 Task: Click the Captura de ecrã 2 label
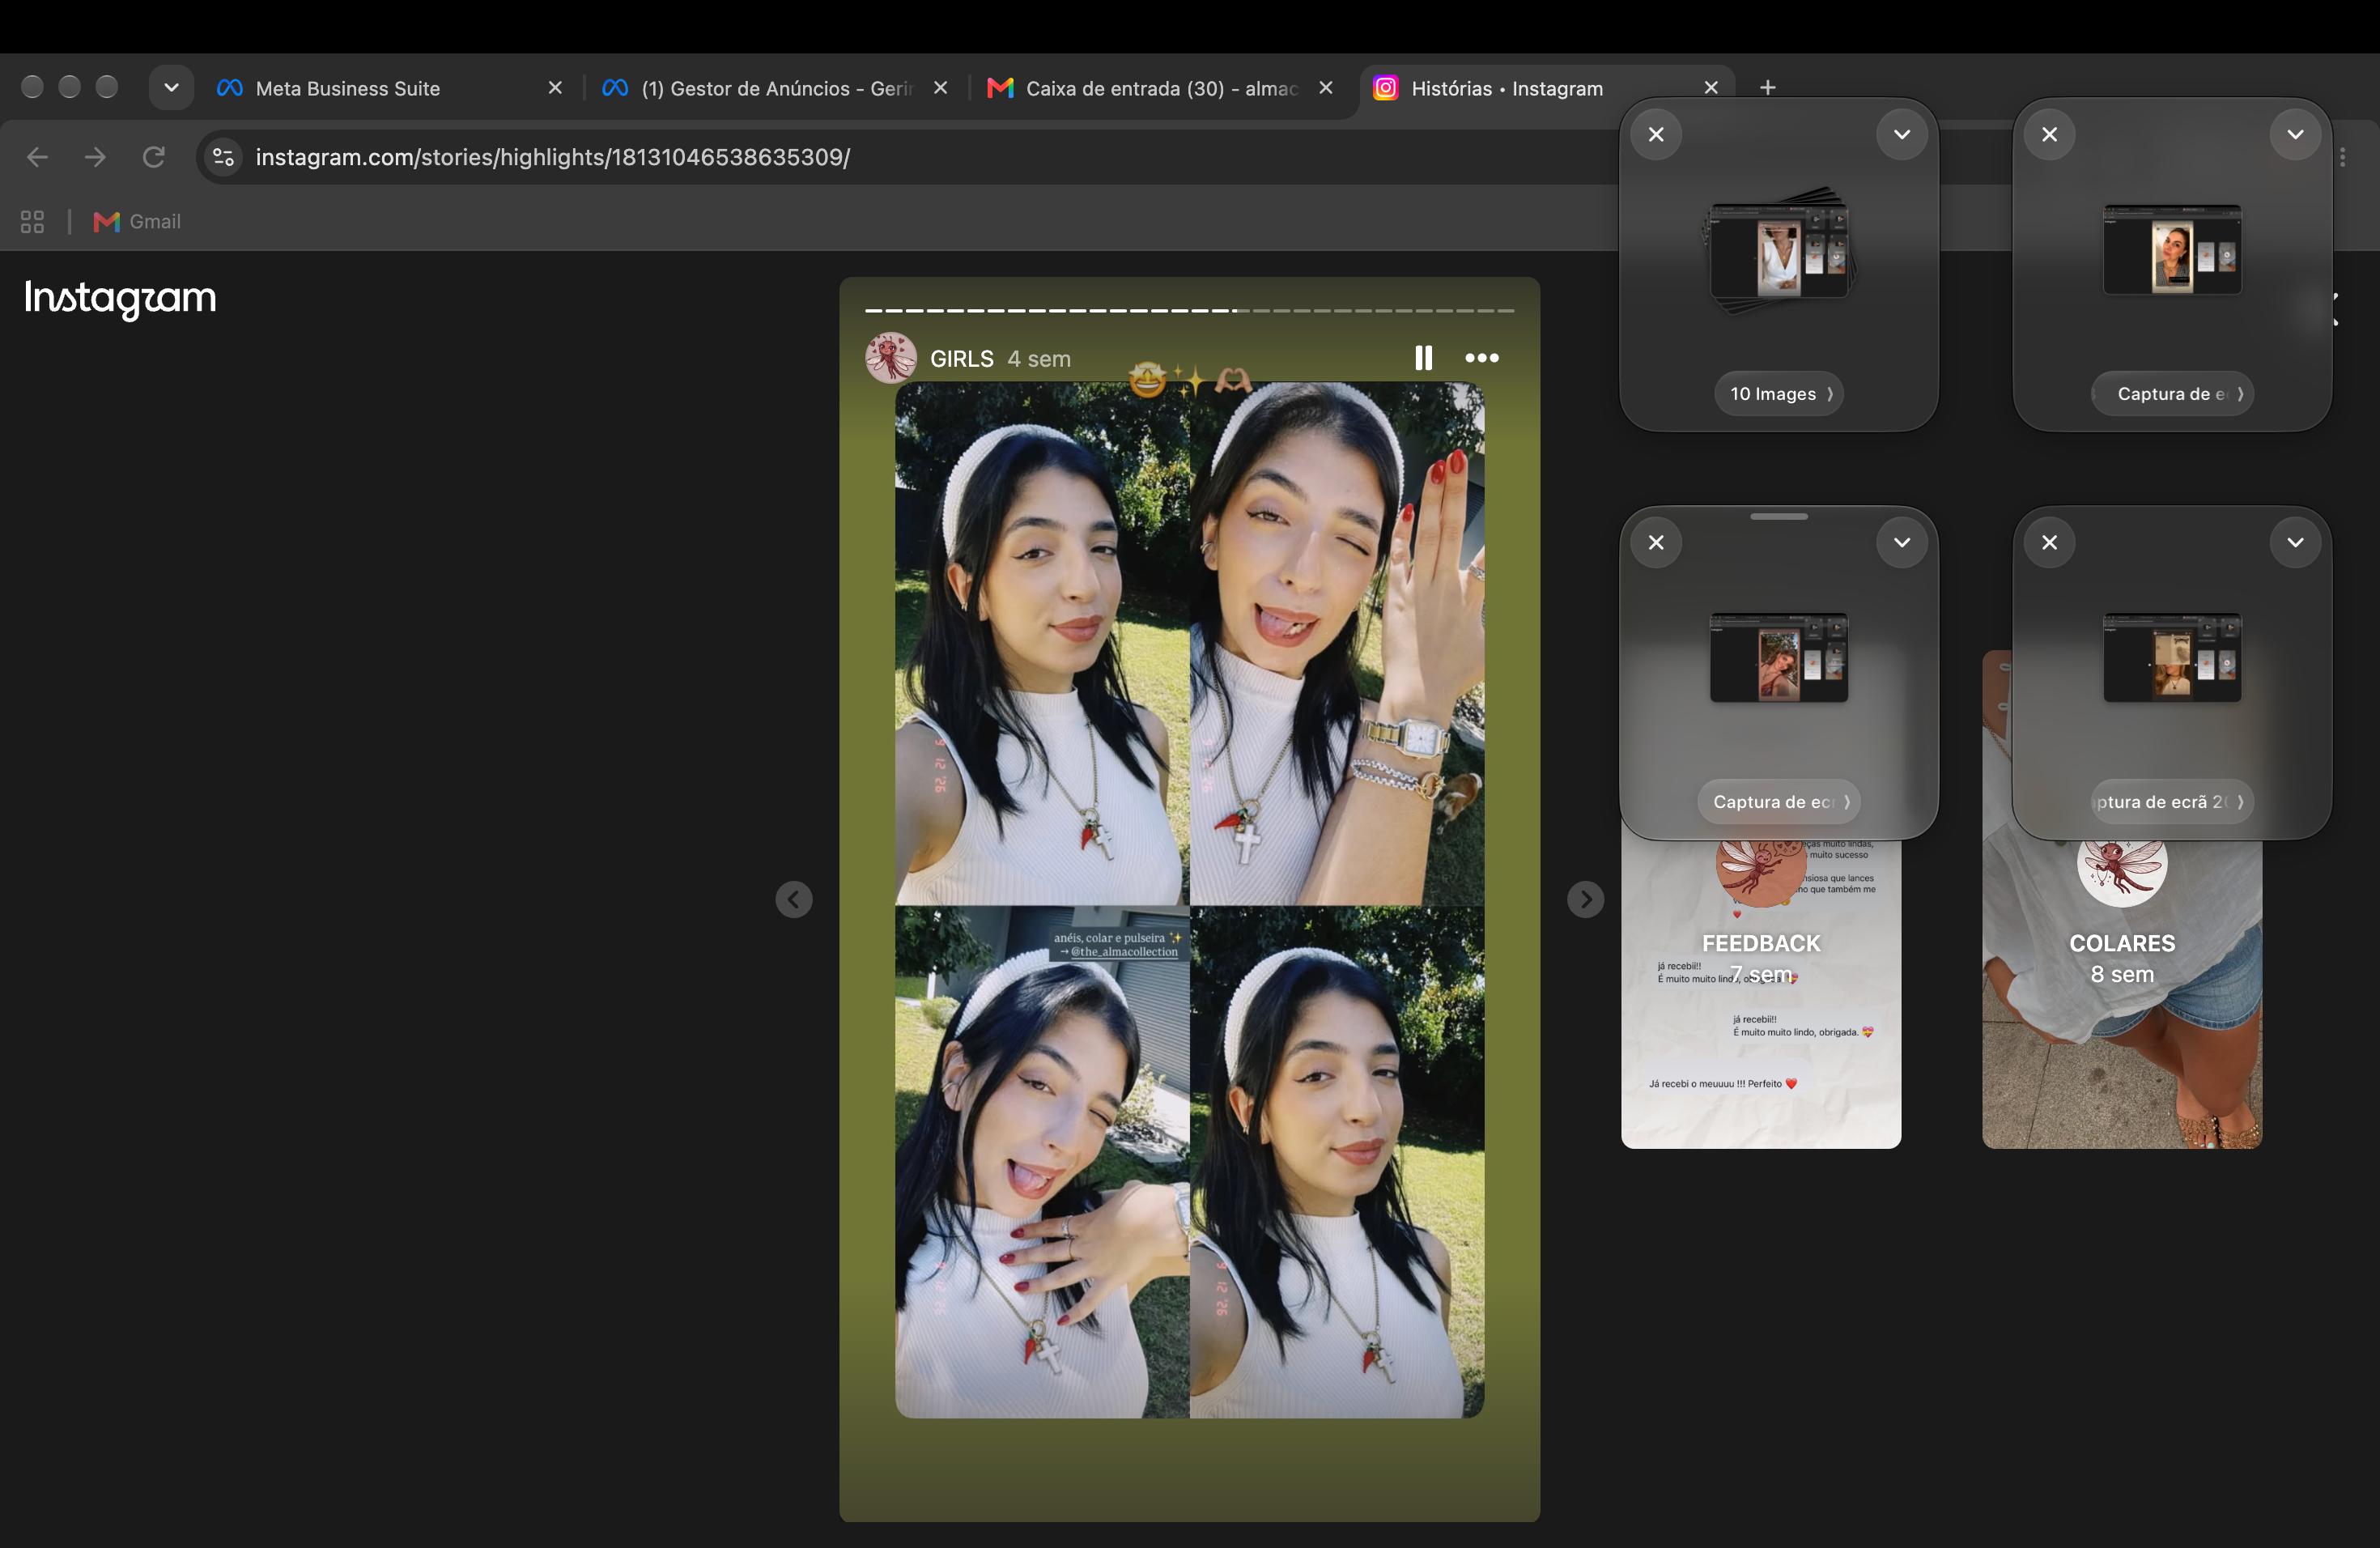click(2172, 802)
